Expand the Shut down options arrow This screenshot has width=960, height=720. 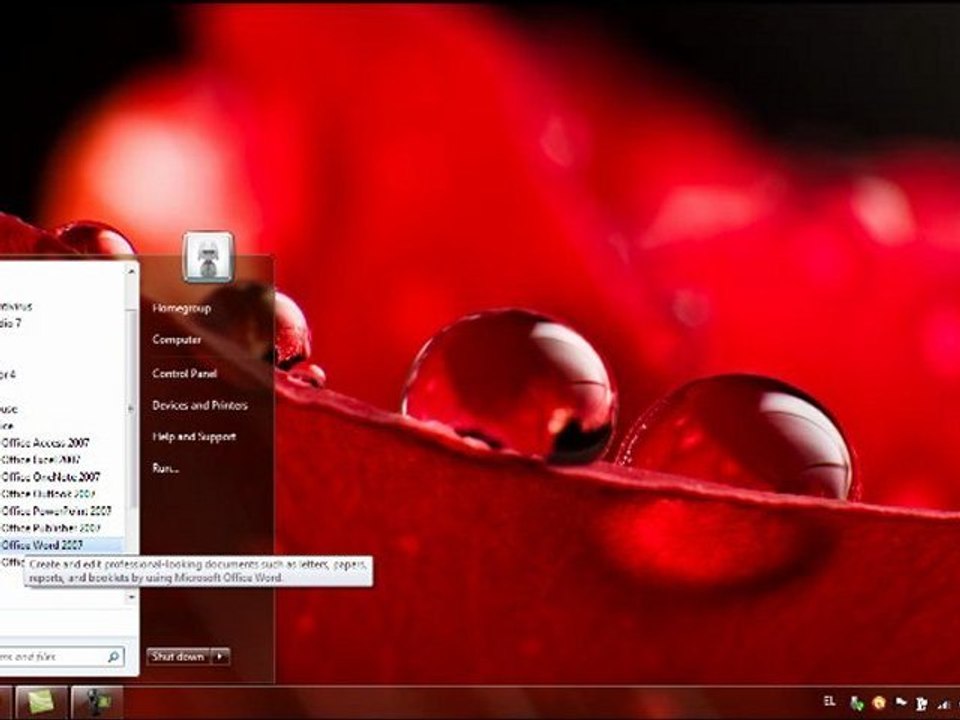(220, 656)
